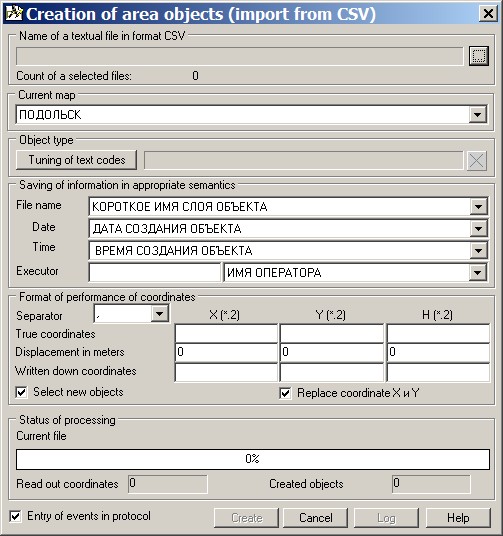This screenshot has height=536, width=503.
Task: Close the CSV import dialog
Action: coord(488,14)
